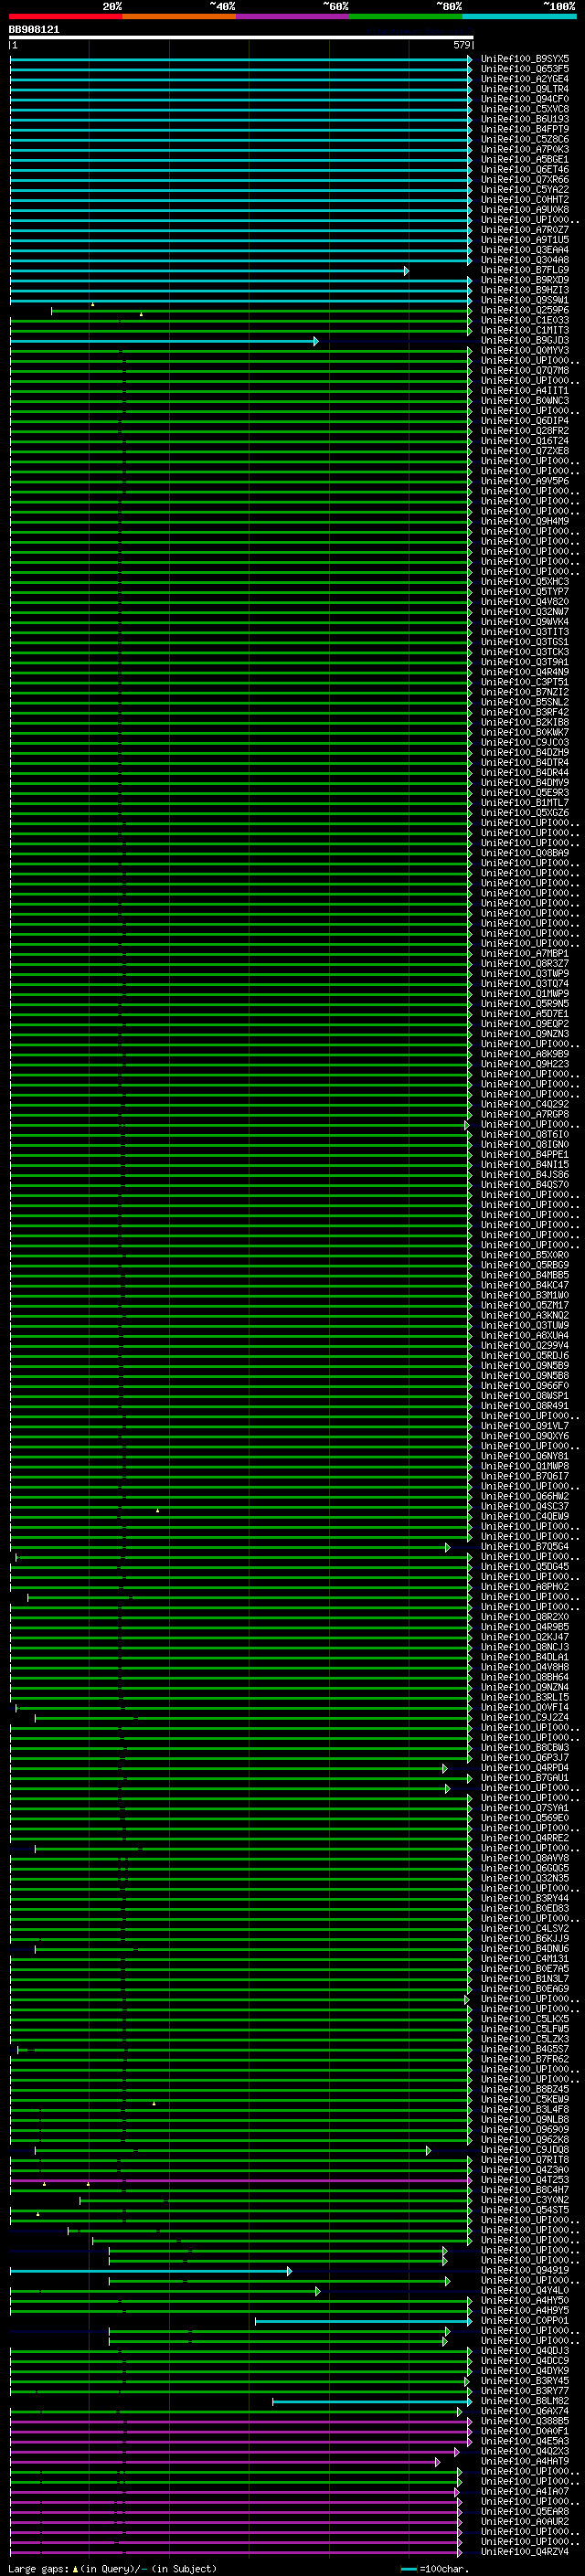Select hit label UniRef100_Q4R4N9
The height and width of the screenshot is (2576, 585).
coord(525,672)
